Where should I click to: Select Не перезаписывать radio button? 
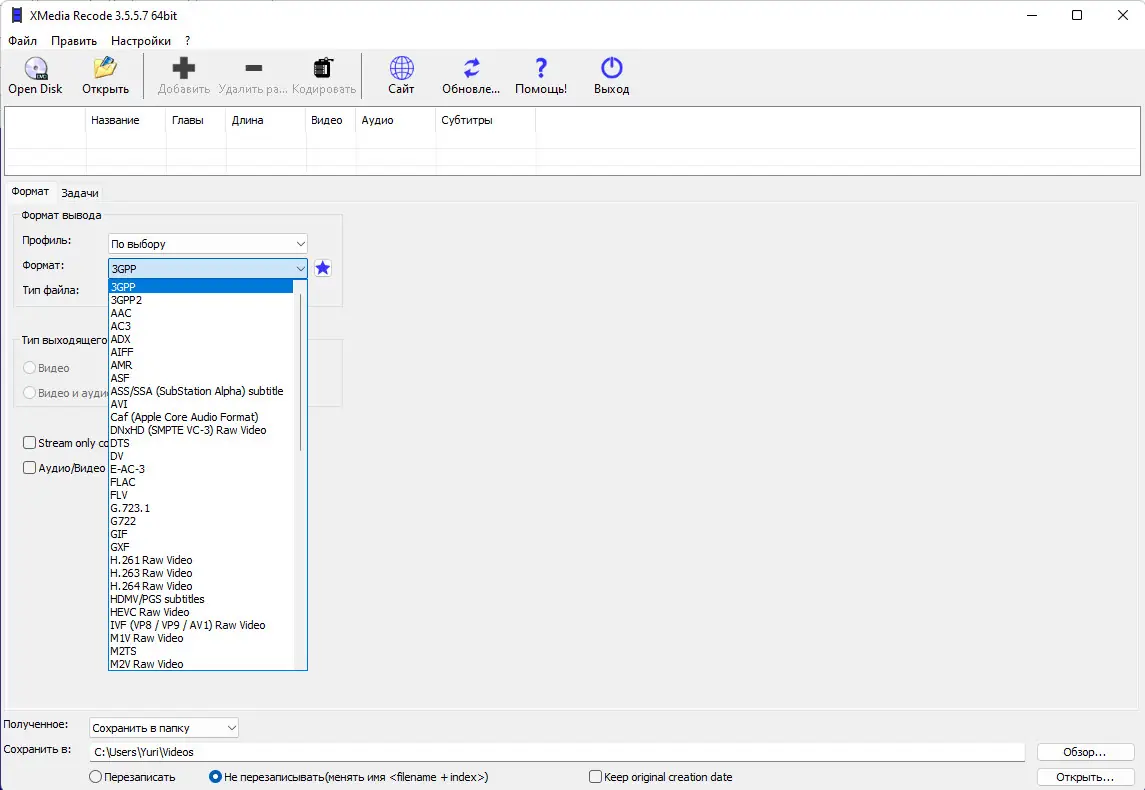point(215,777)
